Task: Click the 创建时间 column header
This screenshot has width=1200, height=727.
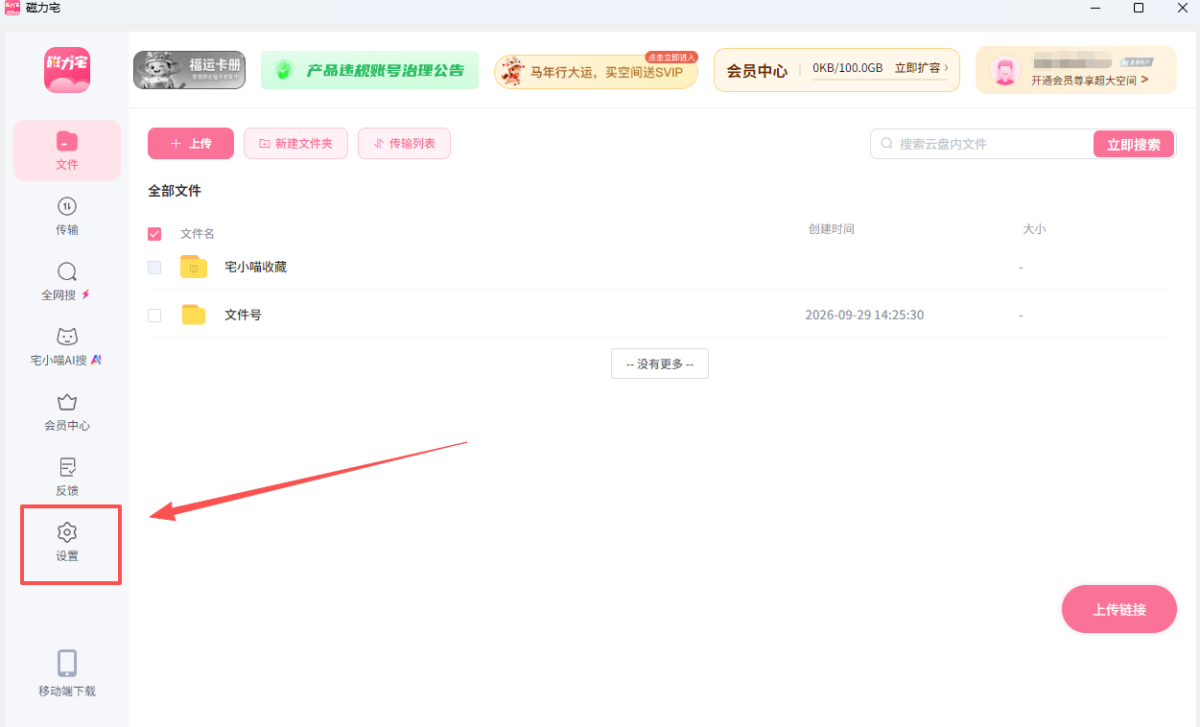Action: [831, 229]
